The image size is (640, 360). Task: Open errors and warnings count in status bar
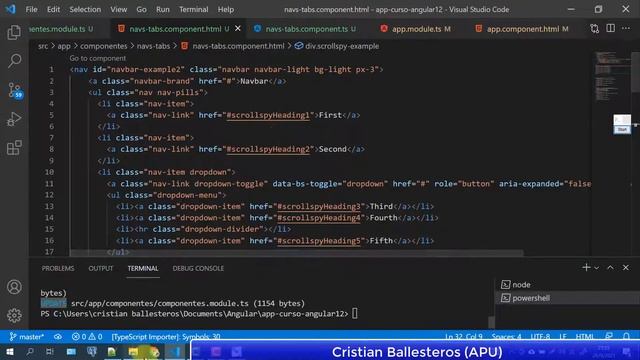click(87, 337)
